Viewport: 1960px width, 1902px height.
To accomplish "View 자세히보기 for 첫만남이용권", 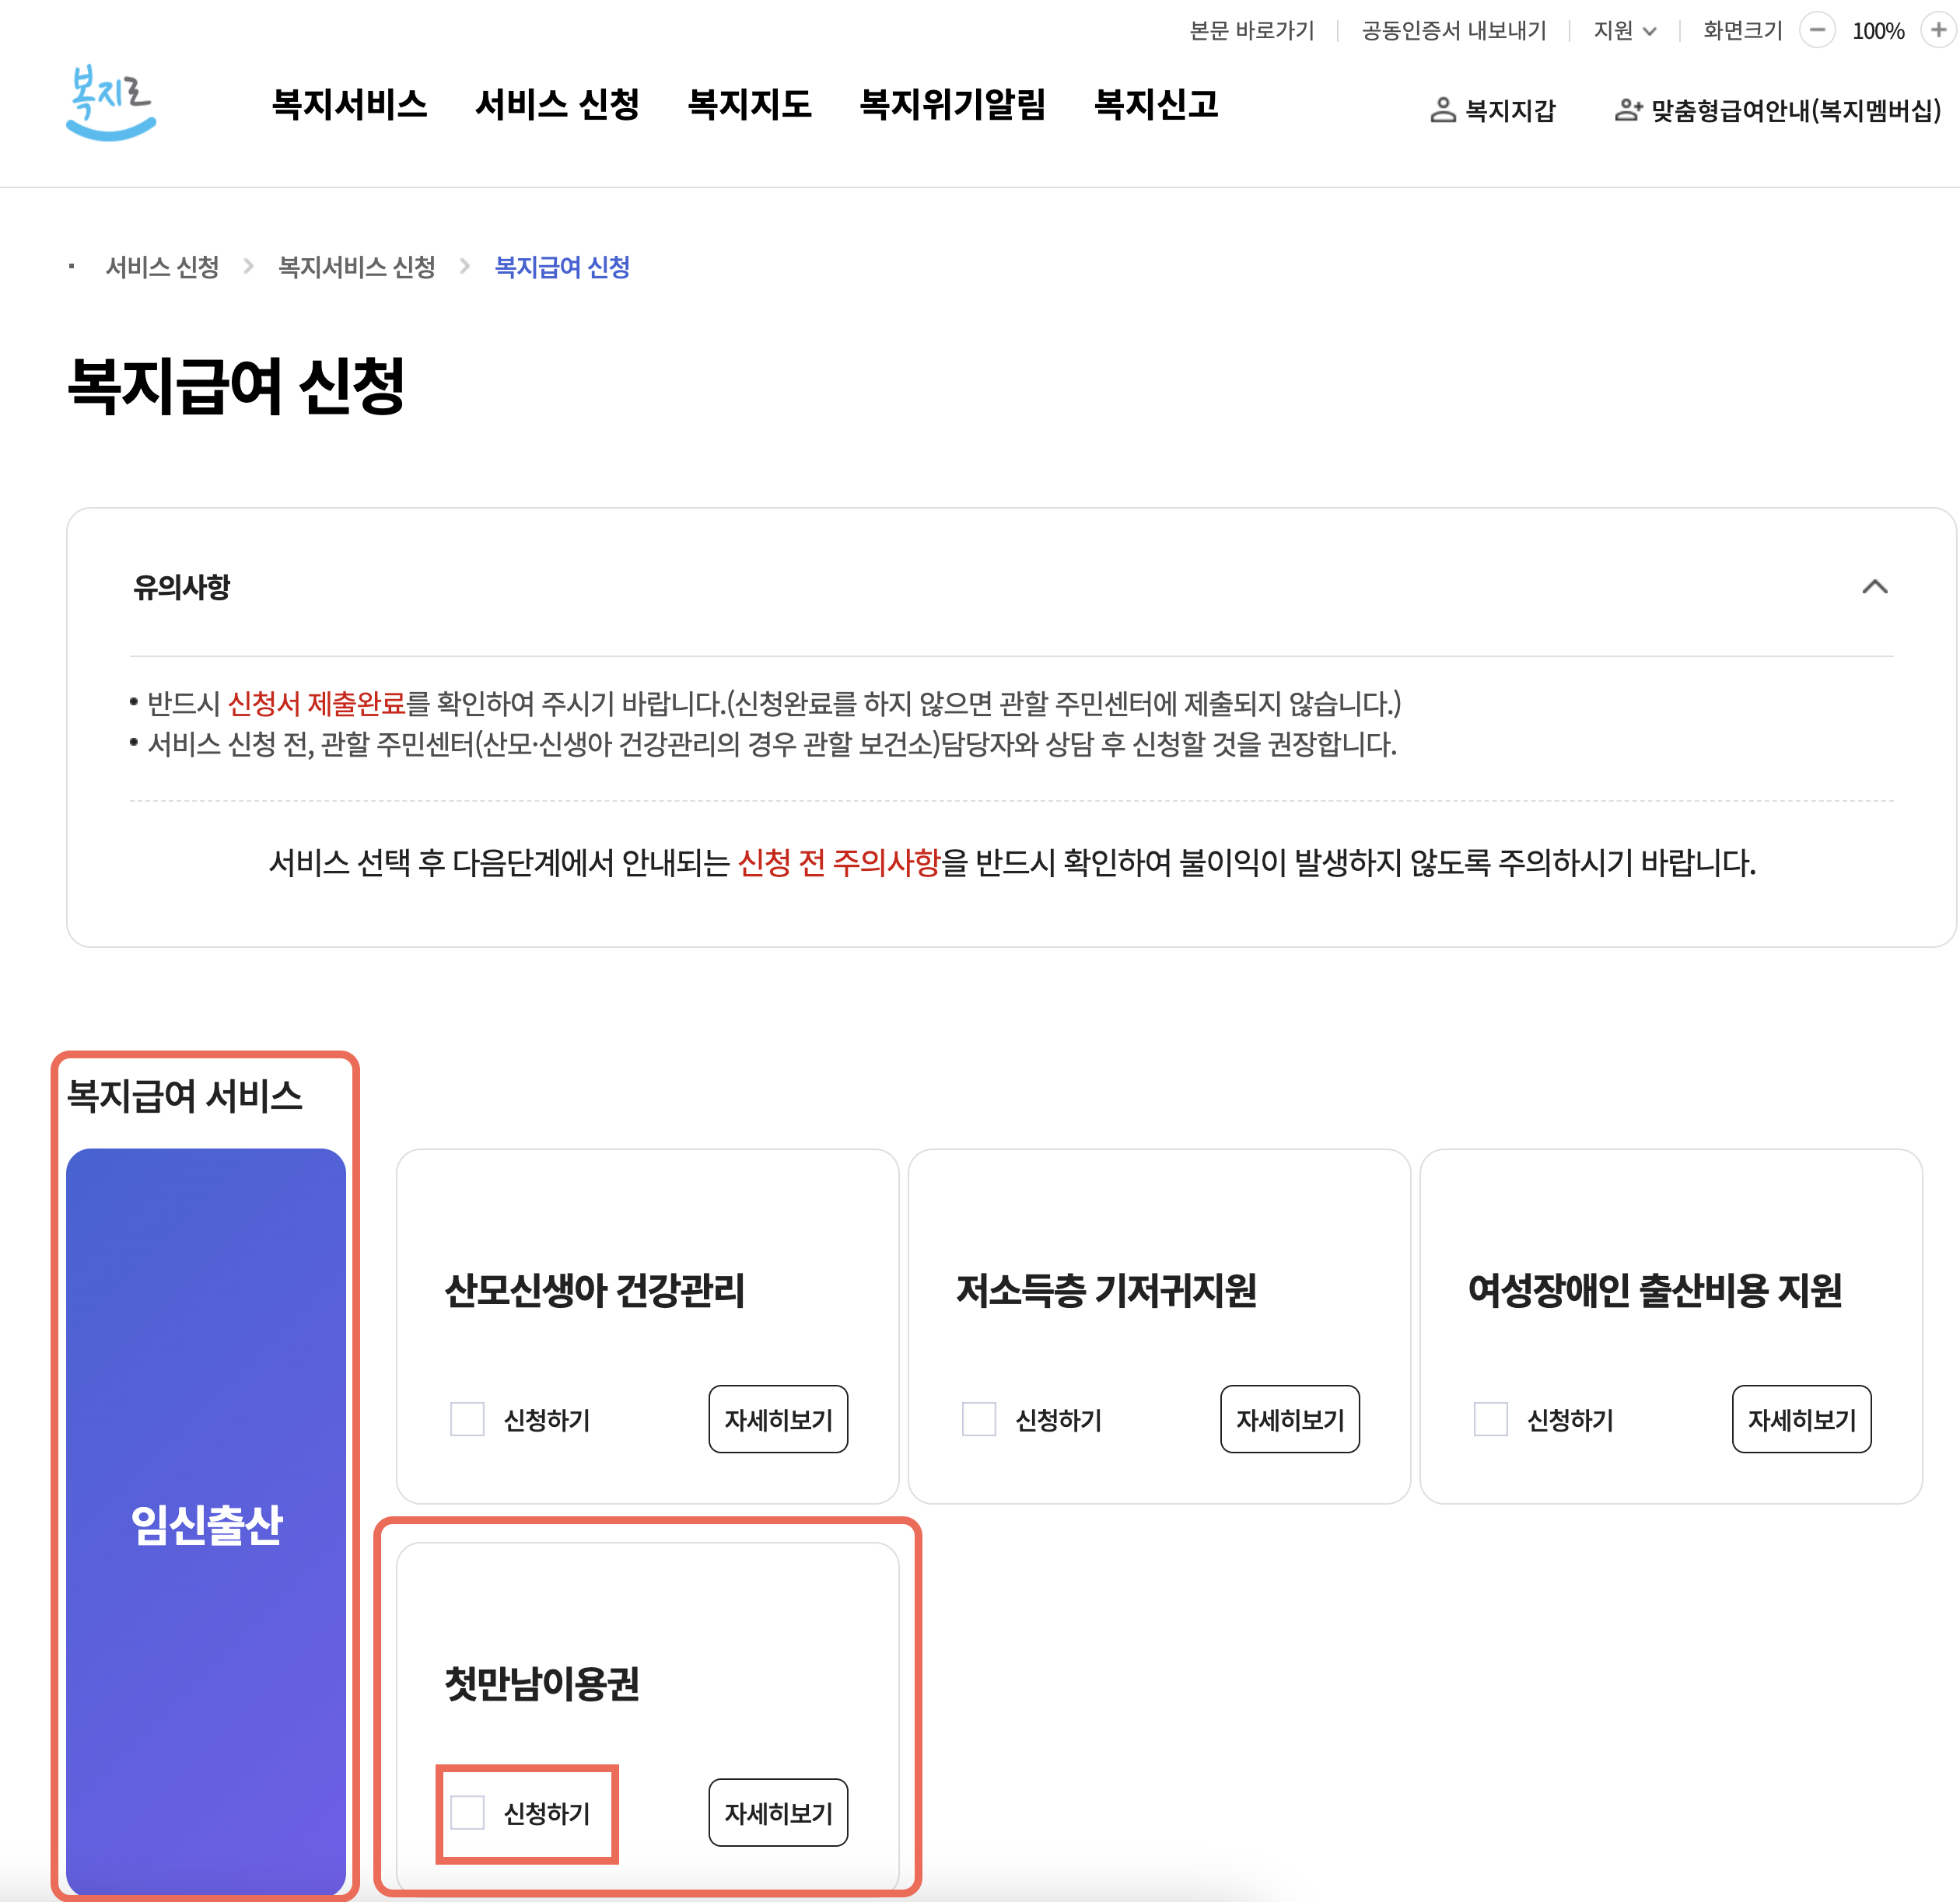I will tap(778, 1812).
